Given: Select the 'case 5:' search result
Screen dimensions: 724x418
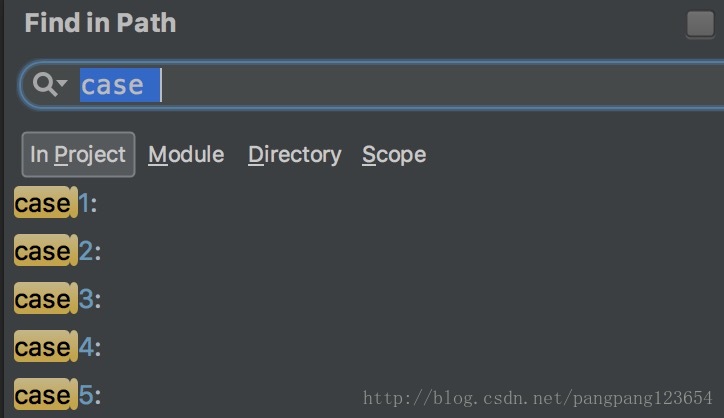Looking at the screenshot, I should tap(58, 395).
